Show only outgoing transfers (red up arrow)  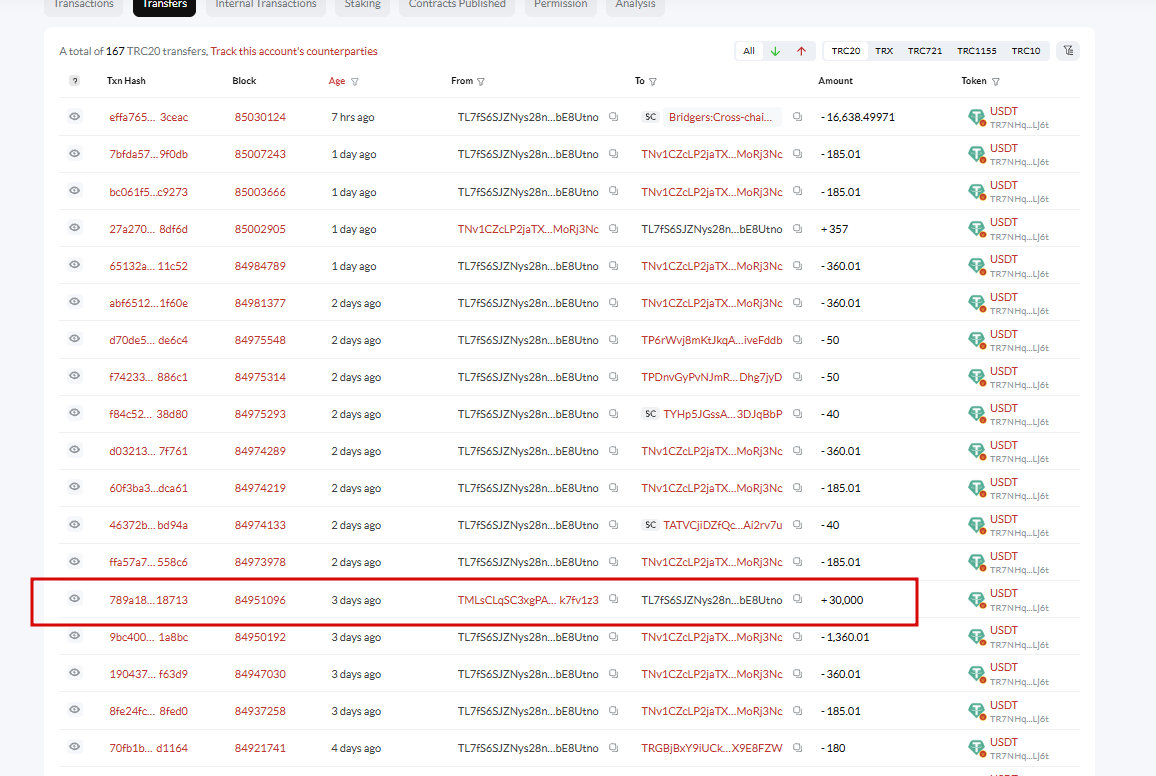pyautogui.click(x=801, y=51)
